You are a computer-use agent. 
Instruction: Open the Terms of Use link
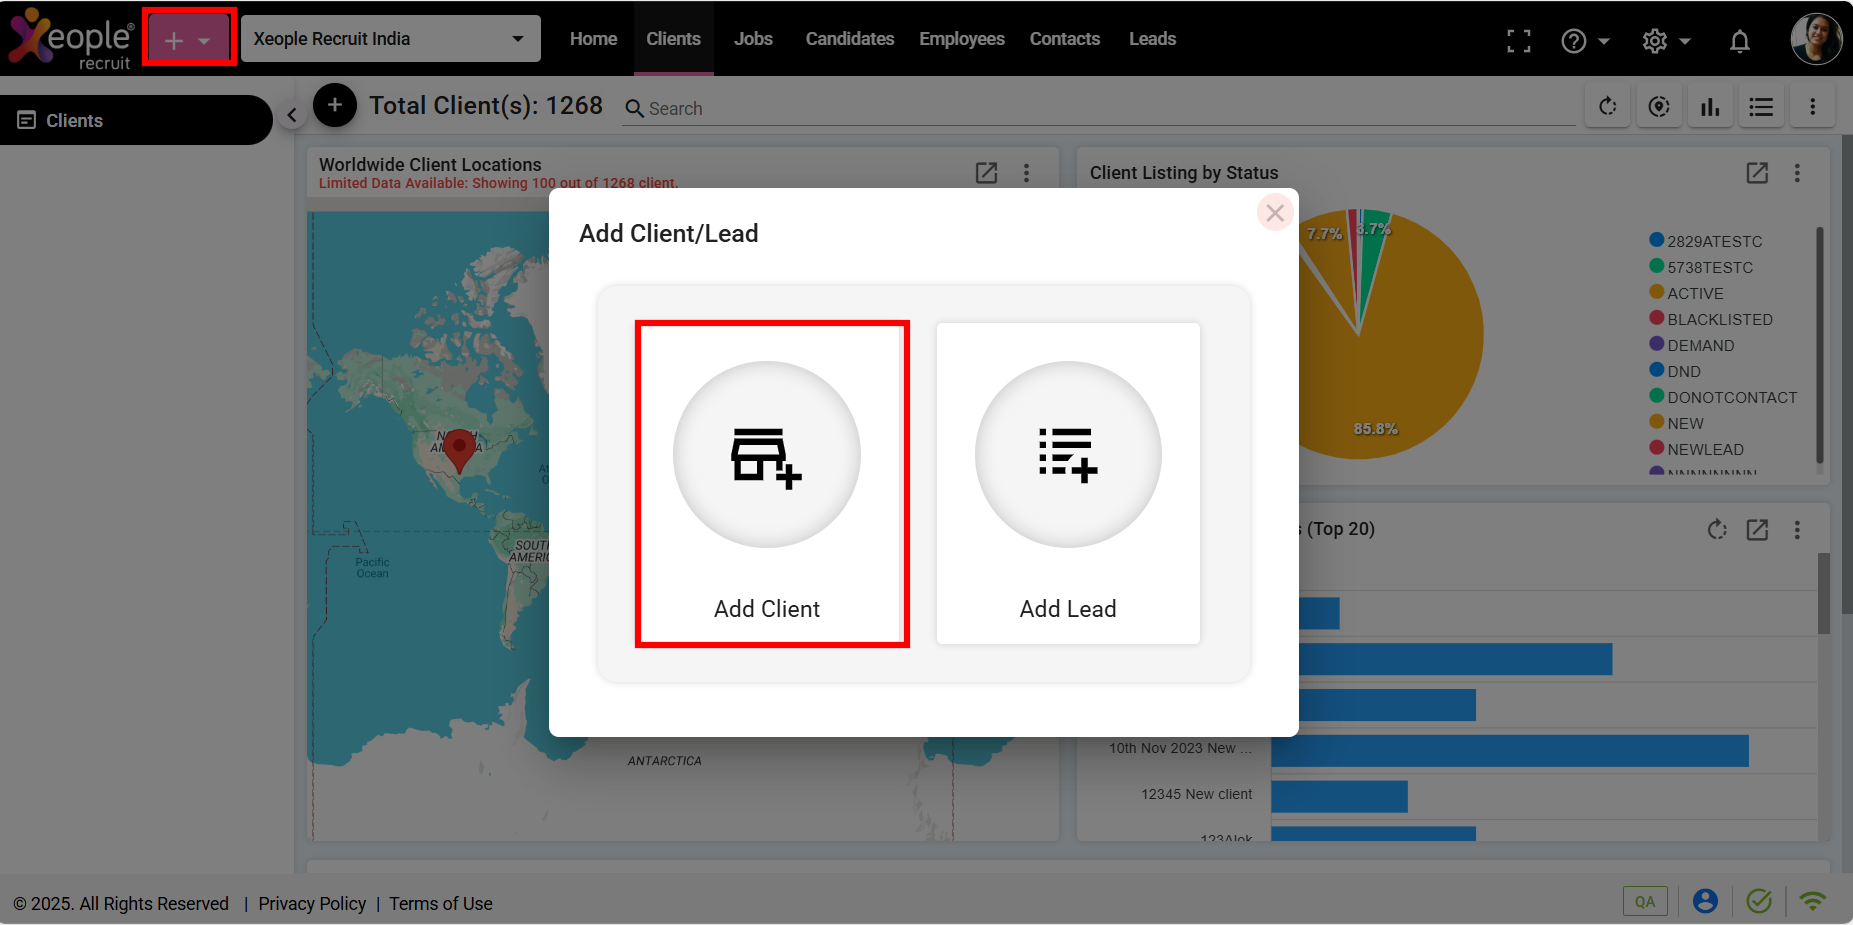click(x=441, y=903)
